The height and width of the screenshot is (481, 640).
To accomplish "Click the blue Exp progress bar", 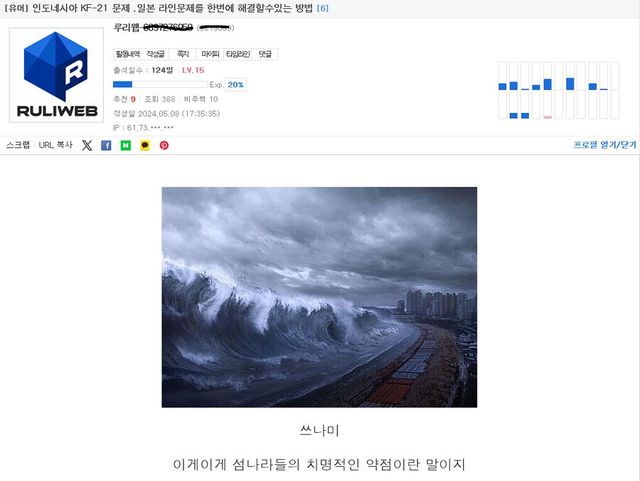I will [160, 85].
